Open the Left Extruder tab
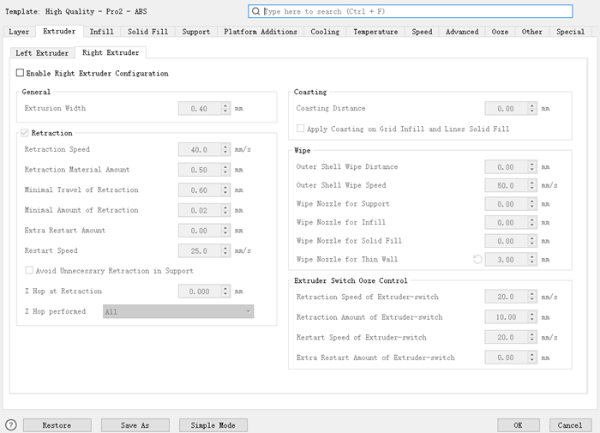The image size is (600, 433). (x=40, y=52)
